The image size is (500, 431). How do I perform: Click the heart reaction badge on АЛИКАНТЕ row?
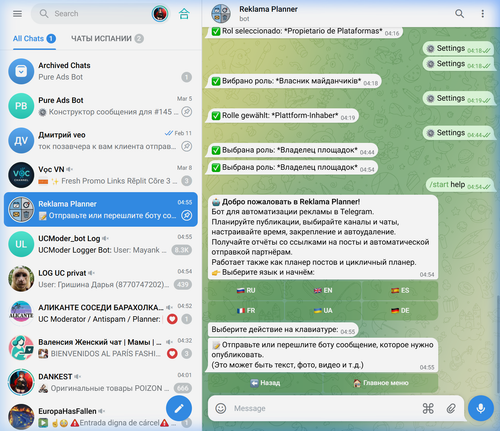(x=172, y=319)
